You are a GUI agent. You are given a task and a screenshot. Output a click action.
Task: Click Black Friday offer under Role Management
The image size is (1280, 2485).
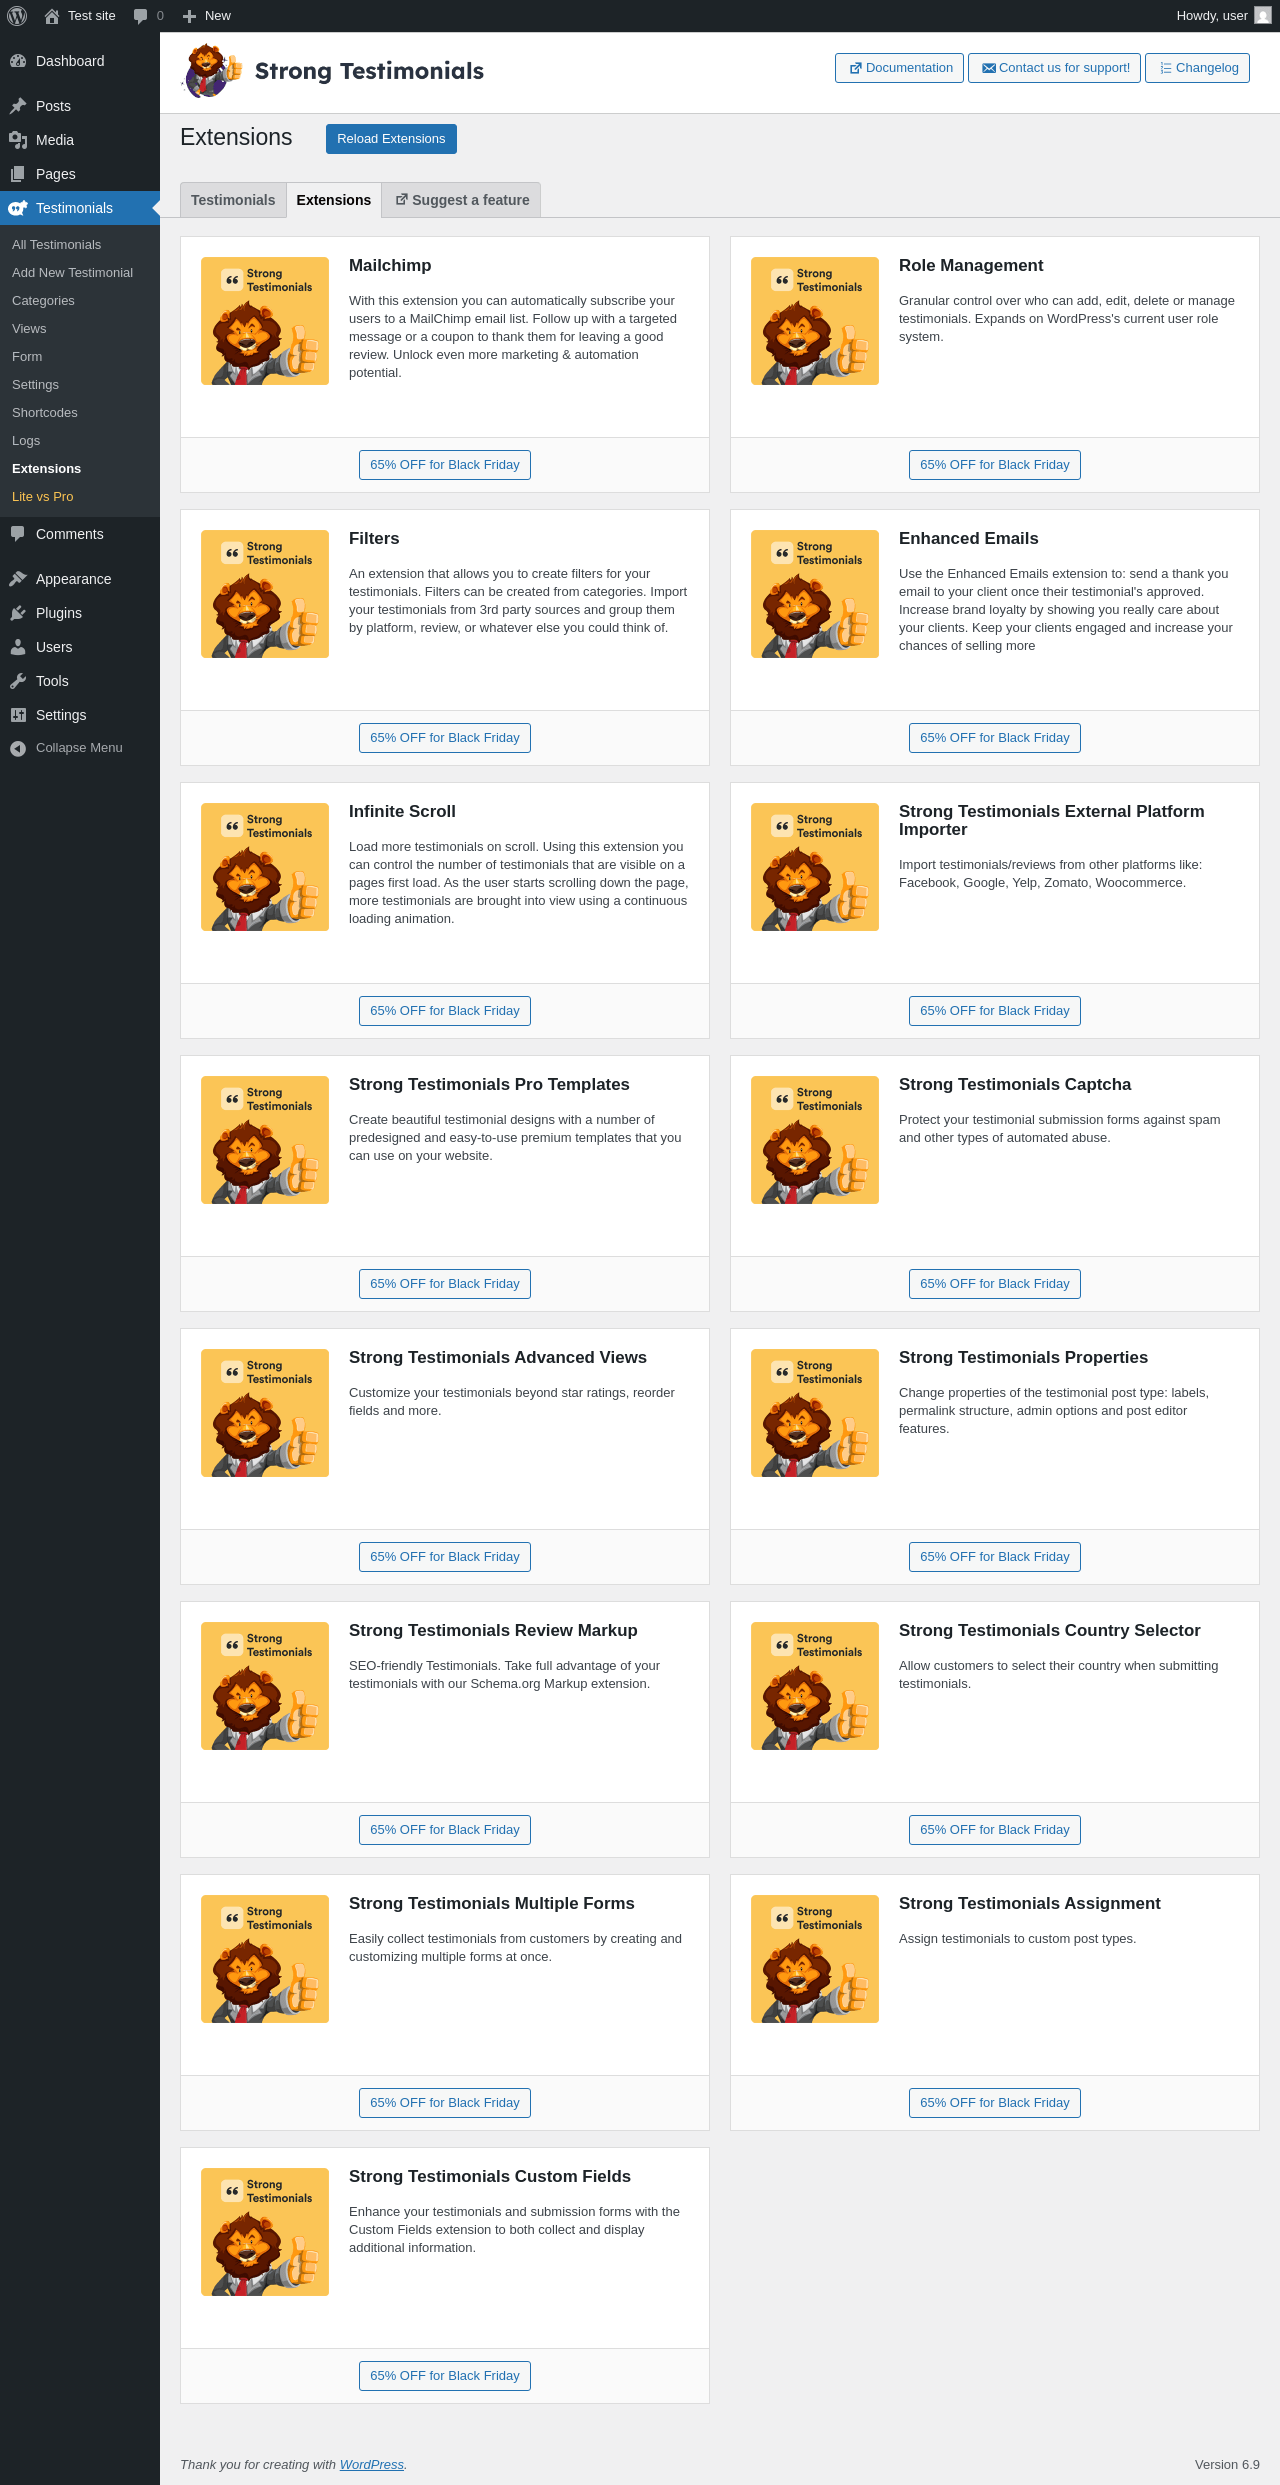(995, 465)
